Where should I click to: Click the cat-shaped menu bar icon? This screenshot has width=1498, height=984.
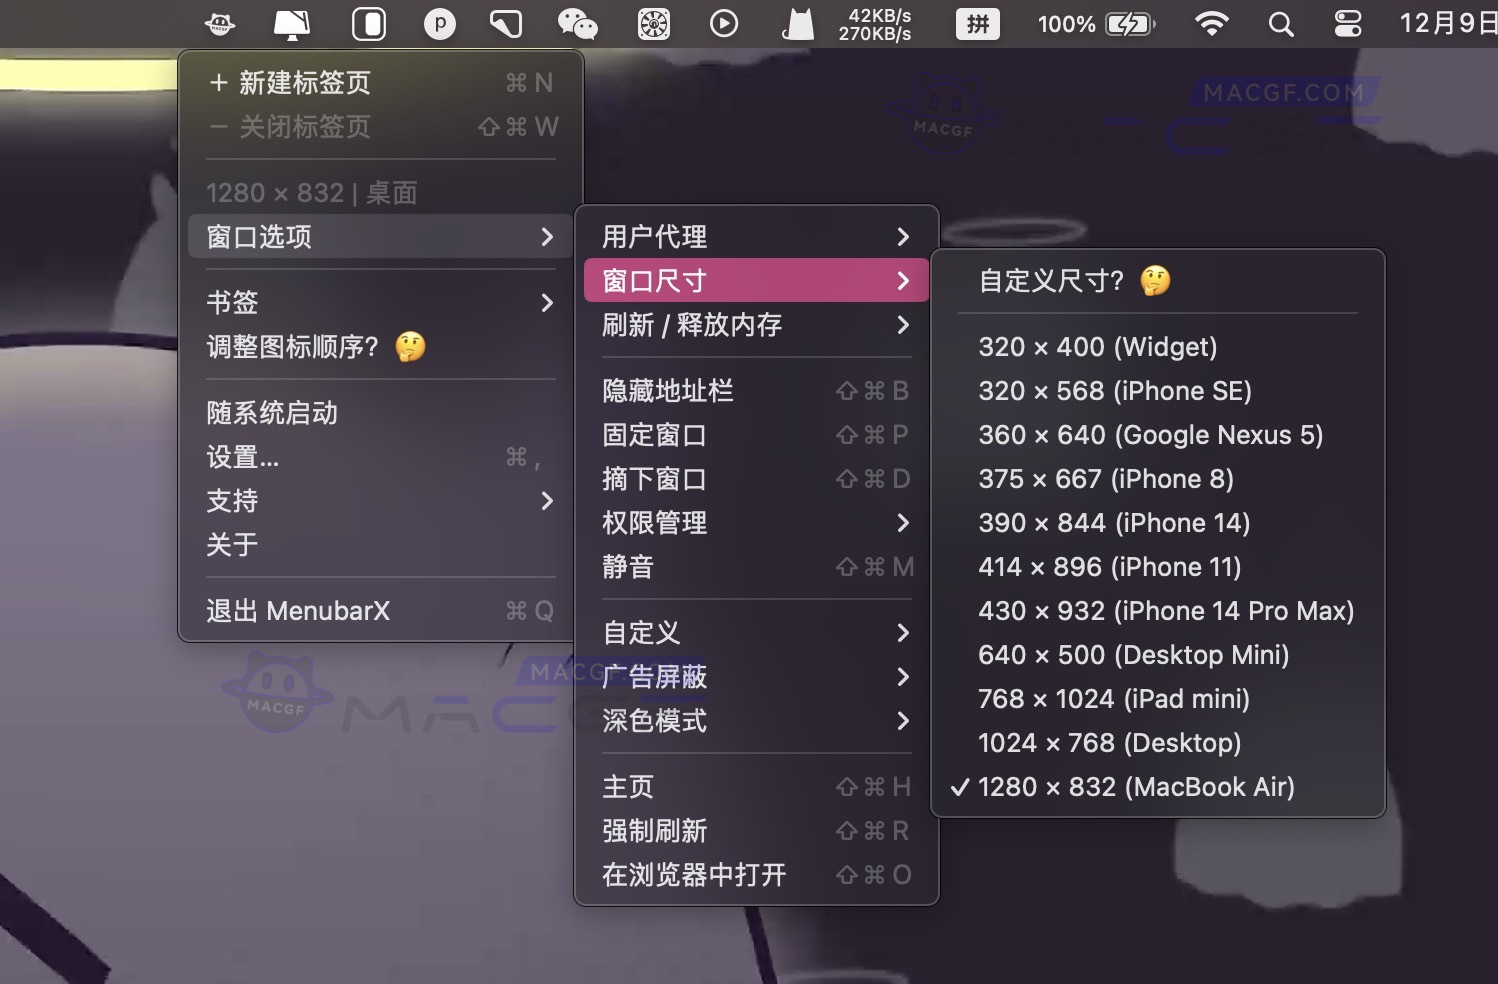pyautogui.click(x=795, y=23)
